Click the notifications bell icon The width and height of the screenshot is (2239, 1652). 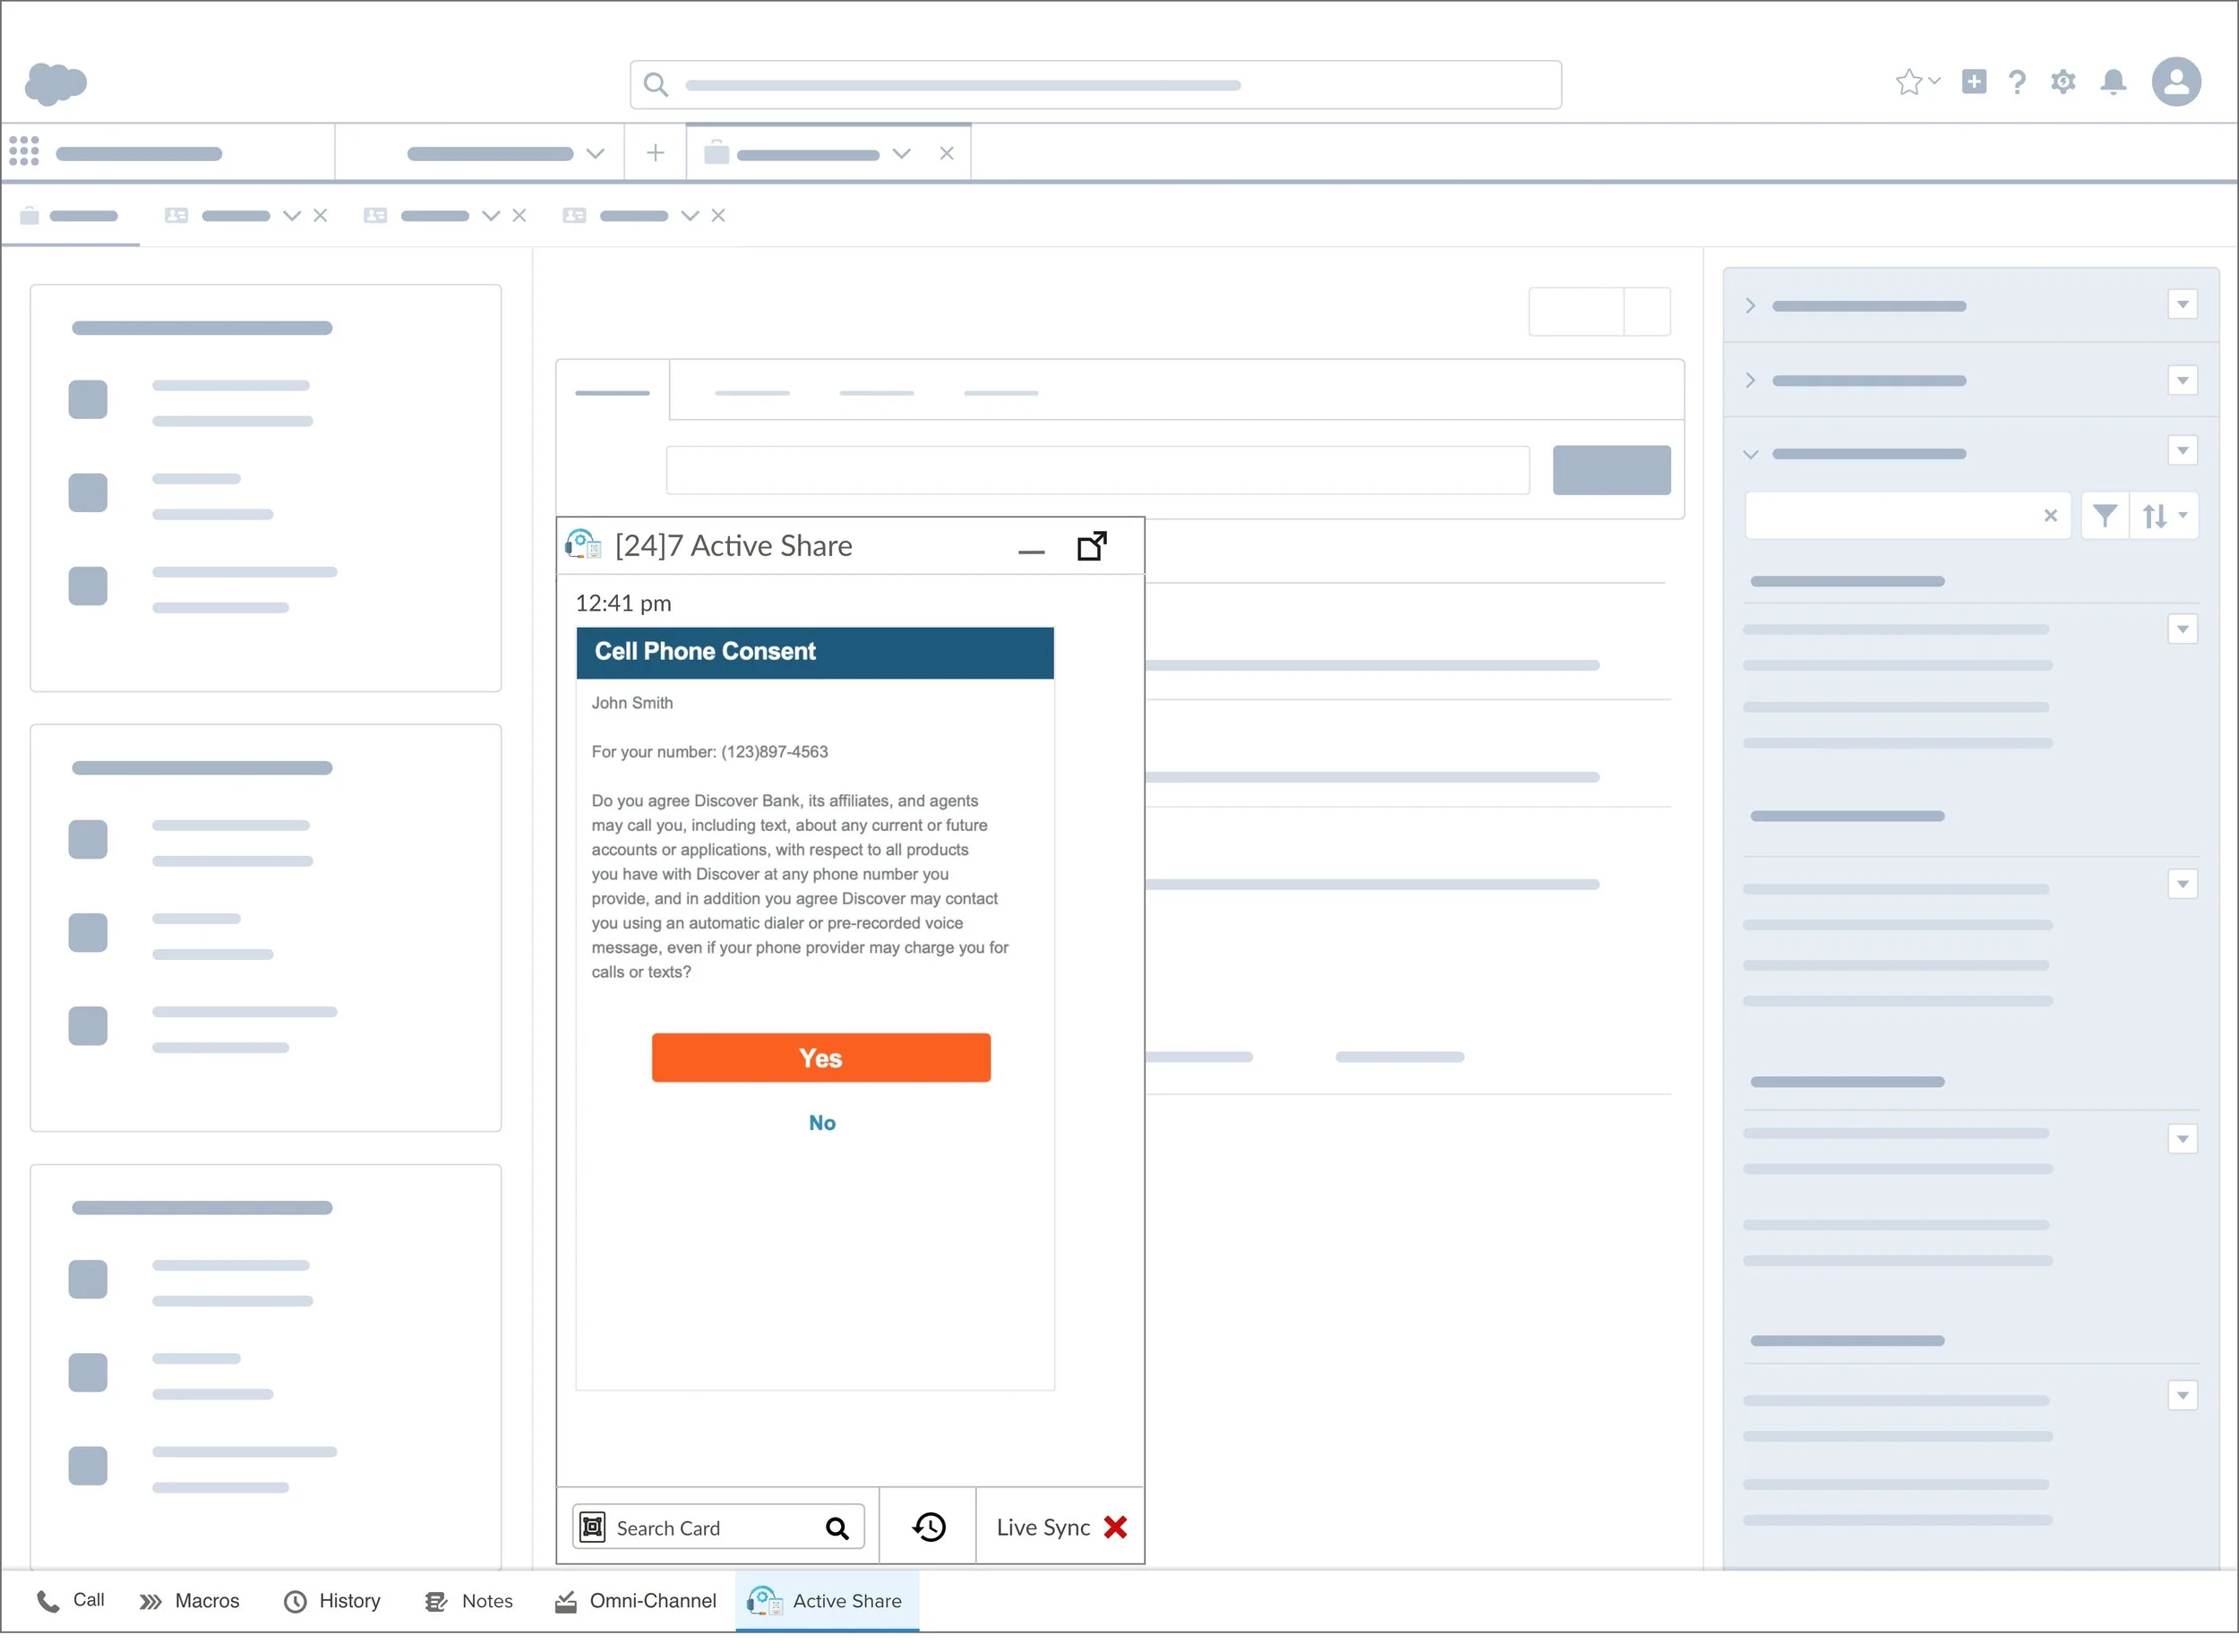(2112, 82)
